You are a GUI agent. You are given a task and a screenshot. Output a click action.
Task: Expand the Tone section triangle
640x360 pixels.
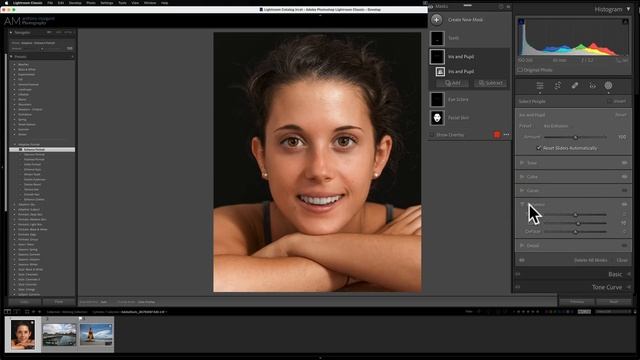522,163
